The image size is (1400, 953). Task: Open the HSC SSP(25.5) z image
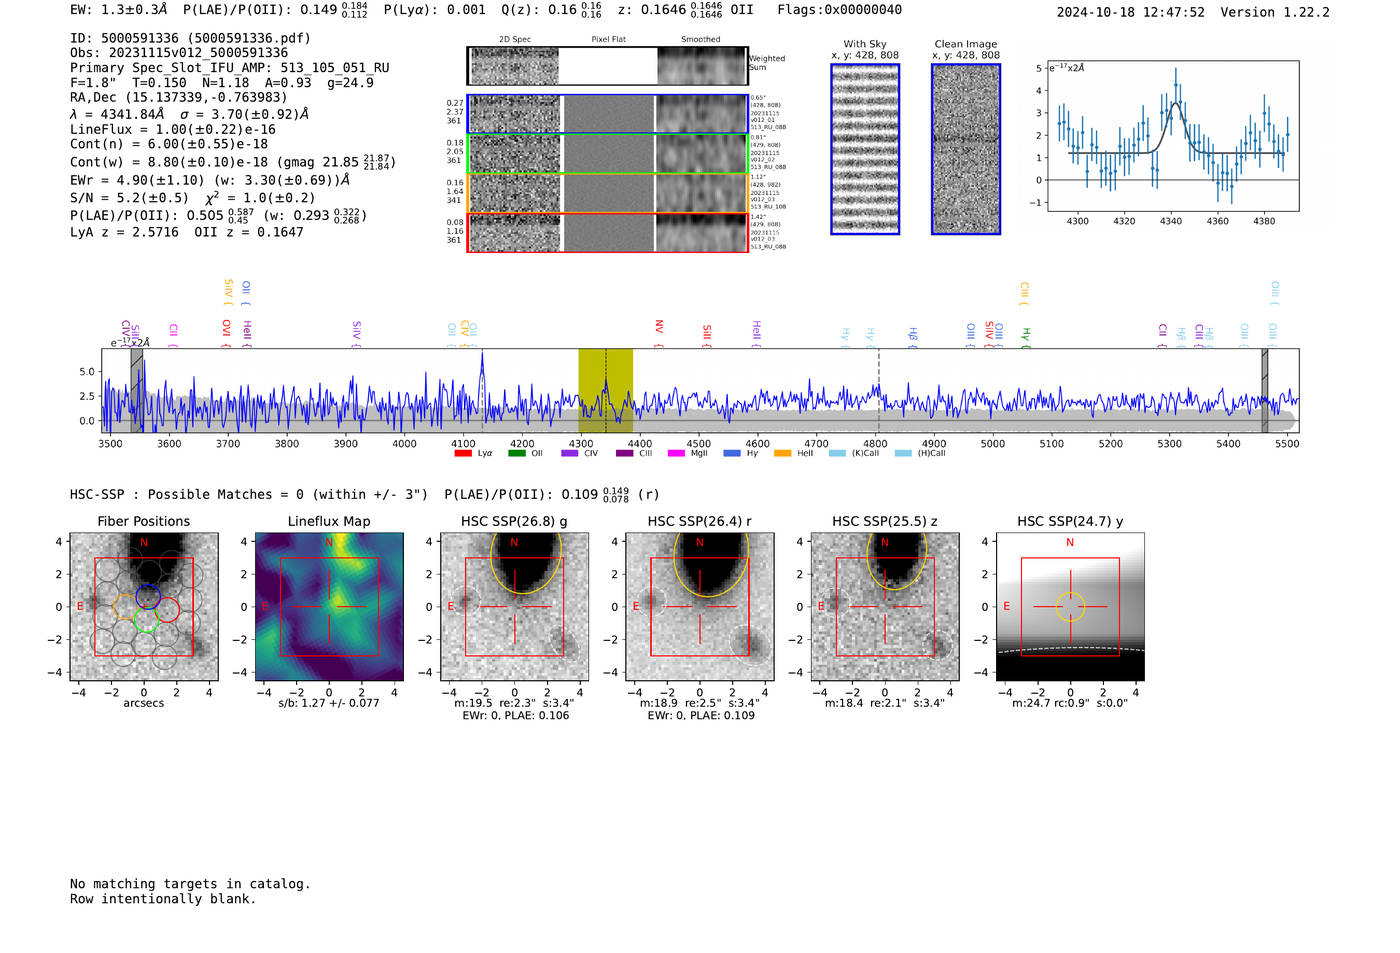pyautogui.click(x=884, y=606)
